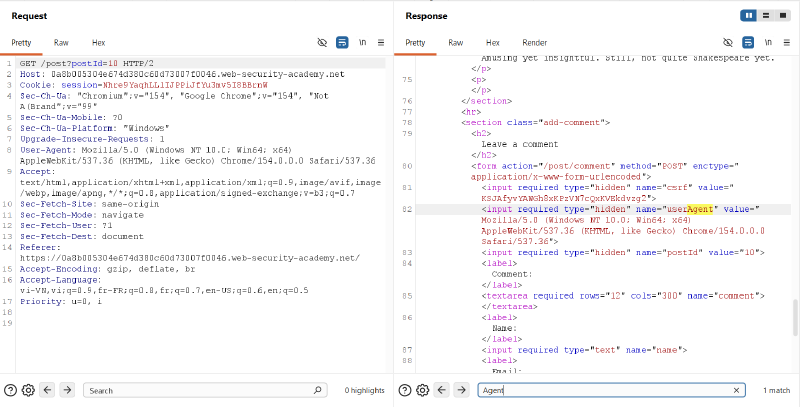The image size is (800, 407).
Task: Click the '1 match' counter
Action: coord(777,390)
